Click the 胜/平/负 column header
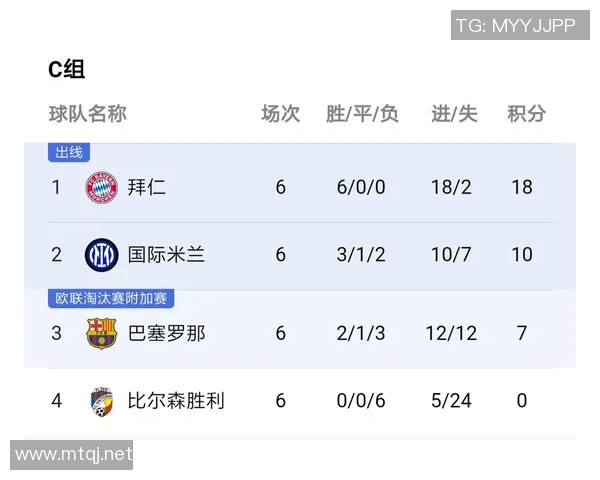Viewport: 600px width, 480px height. coord(361,113)
